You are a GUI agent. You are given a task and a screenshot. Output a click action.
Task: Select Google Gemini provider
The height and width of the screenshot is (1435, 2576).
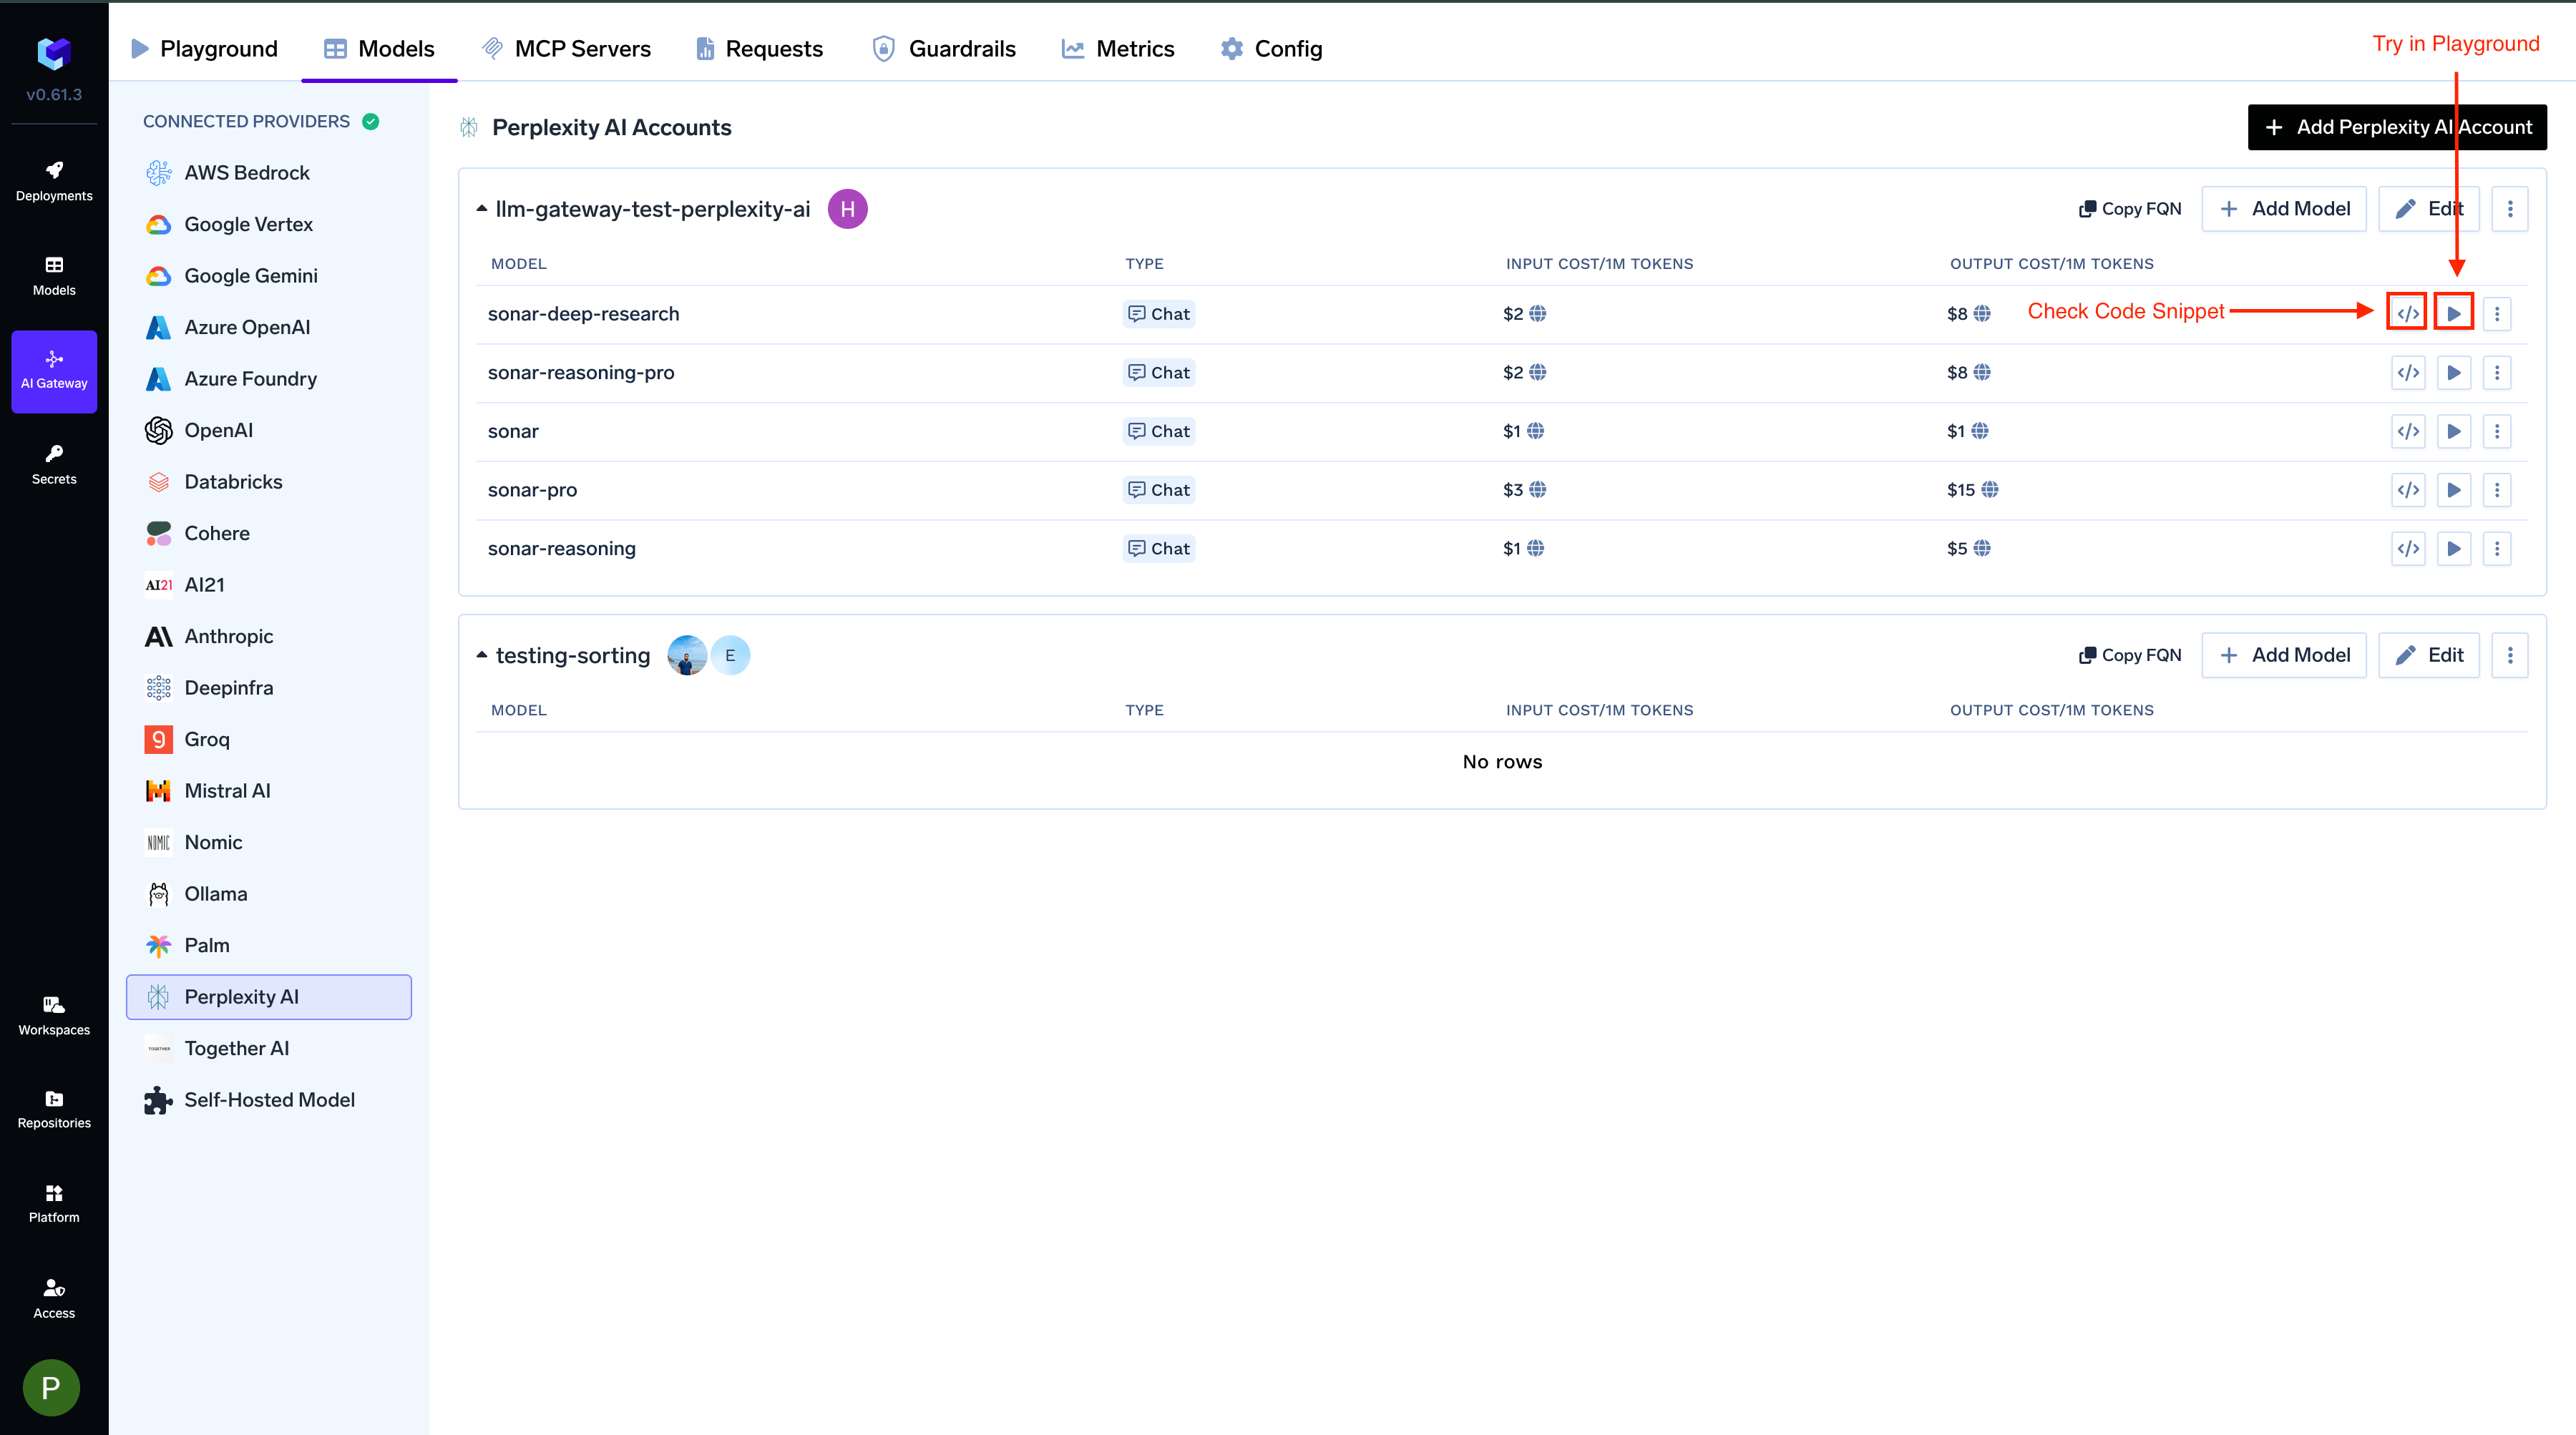[269, 276]
